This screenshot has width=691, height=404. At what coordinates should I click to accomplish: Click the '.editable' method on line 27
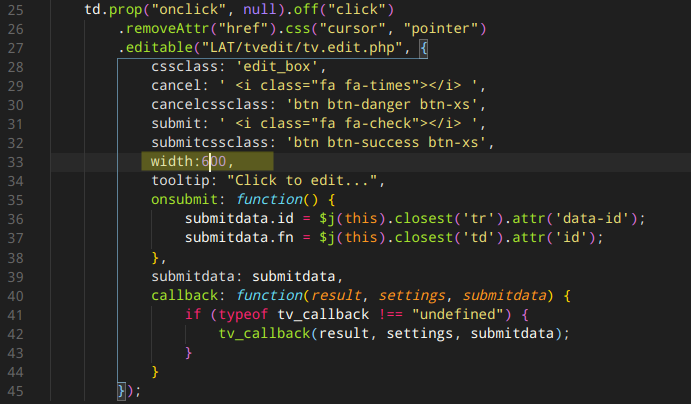pyautogui.click(x=155, y=48)
